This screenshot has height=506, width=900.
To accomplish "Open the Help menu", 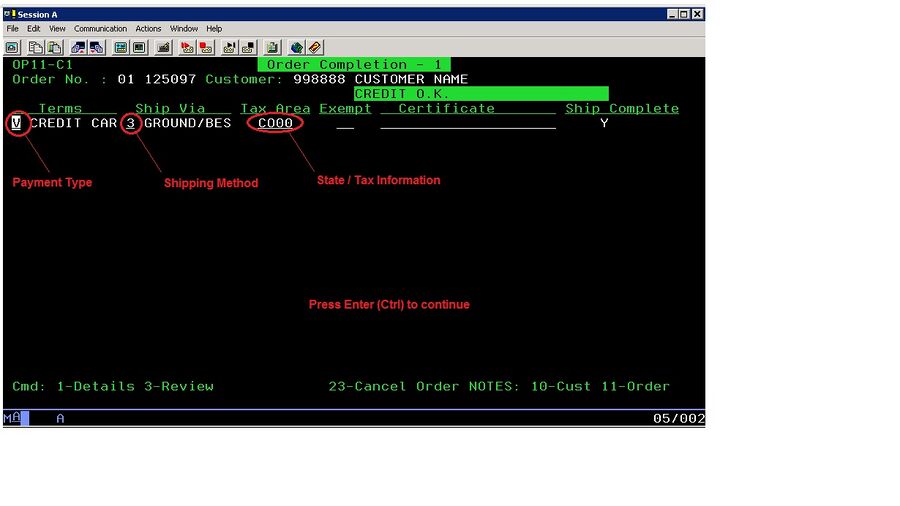I will coord(214,29).
